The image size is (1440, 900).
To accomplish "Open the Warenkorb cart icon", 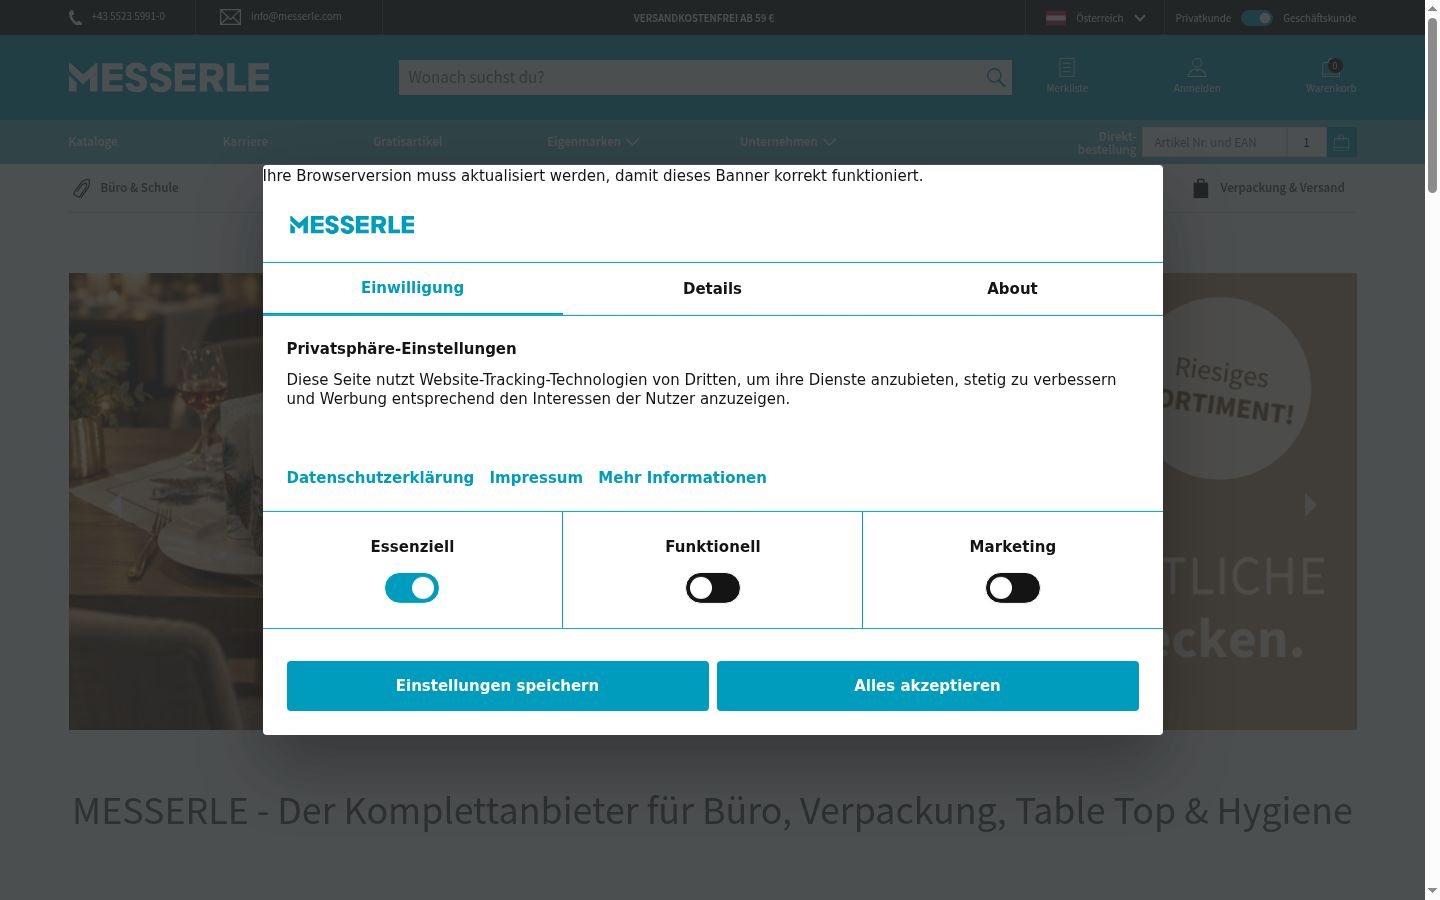I will [x=1331, y=68].
